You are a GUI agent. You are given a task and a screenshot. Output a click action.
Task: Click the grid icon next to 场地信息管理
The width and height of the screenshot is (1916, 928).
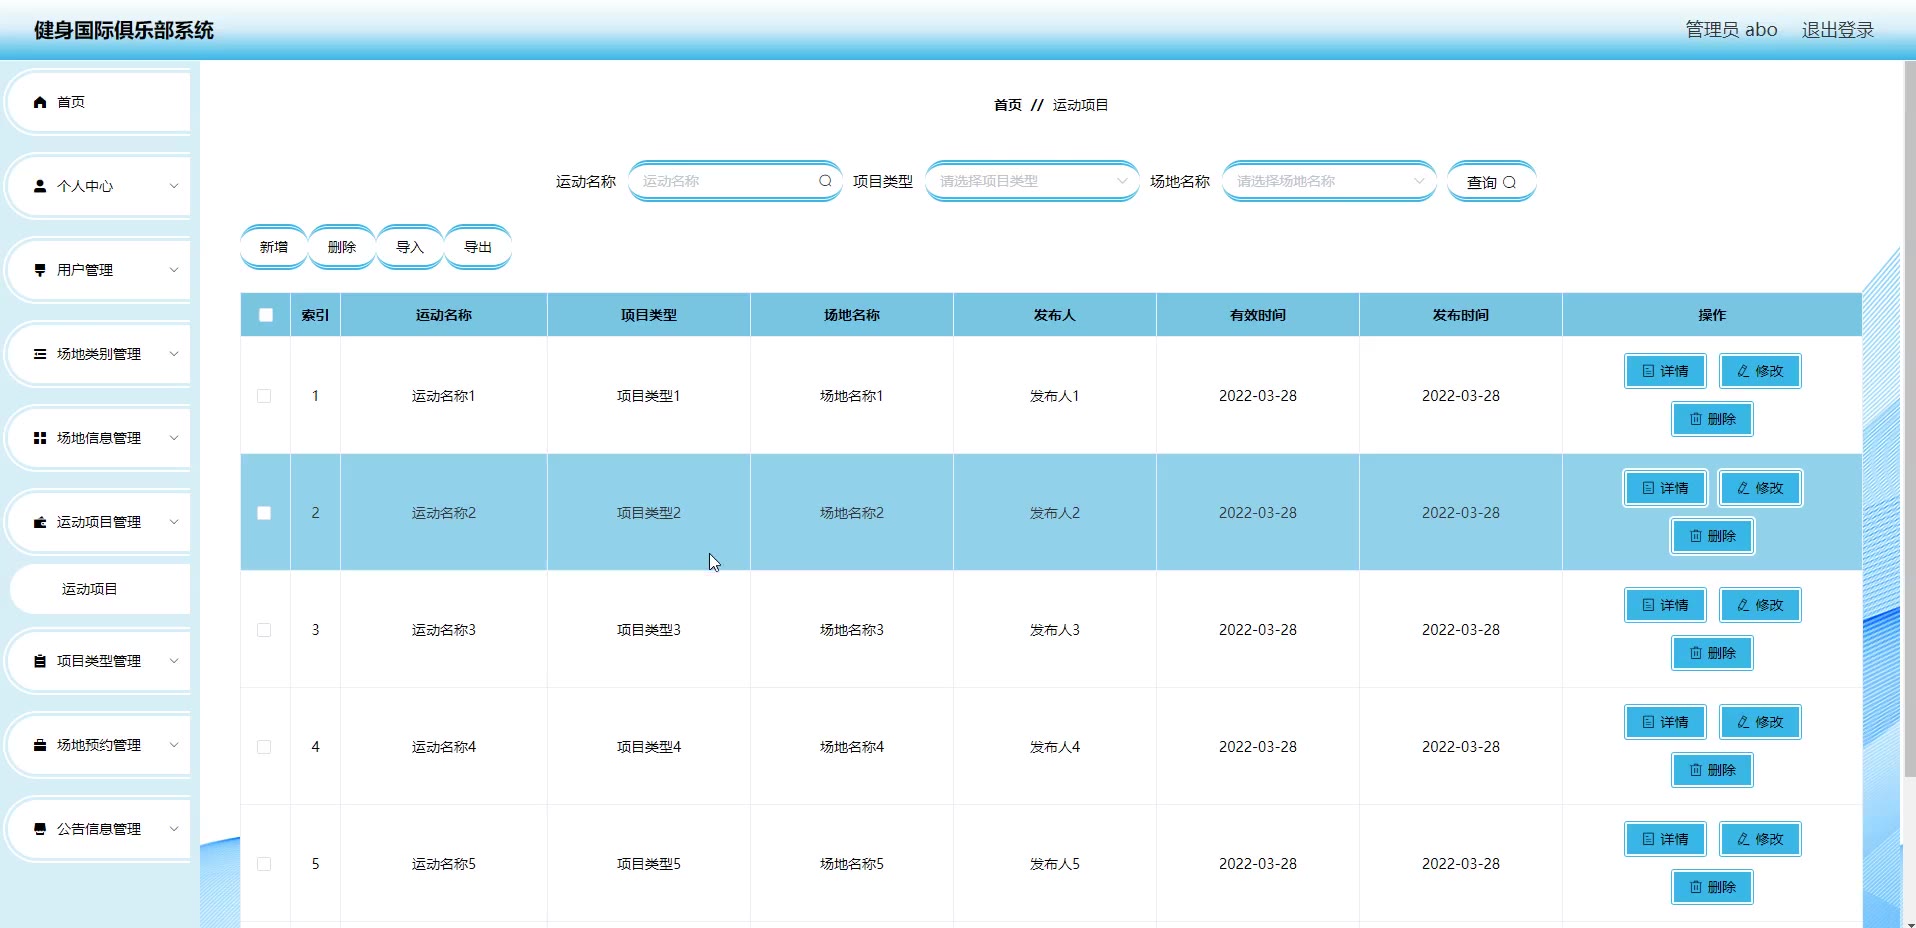click(40, 438)
